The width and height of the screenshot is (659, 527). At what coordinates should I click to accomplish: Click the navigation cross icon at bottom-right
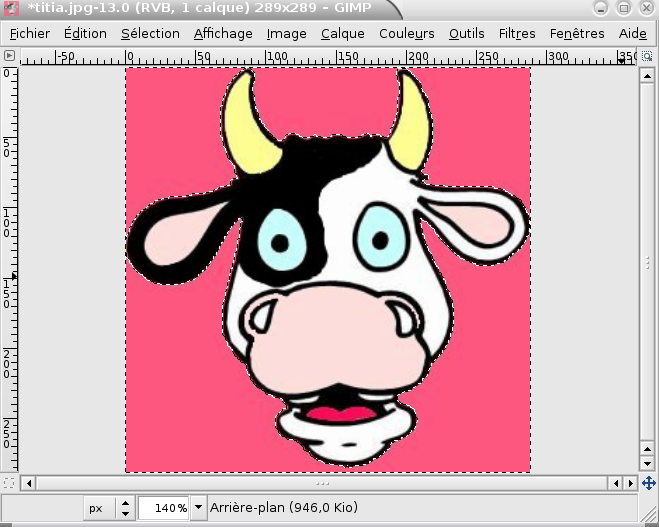648,483
